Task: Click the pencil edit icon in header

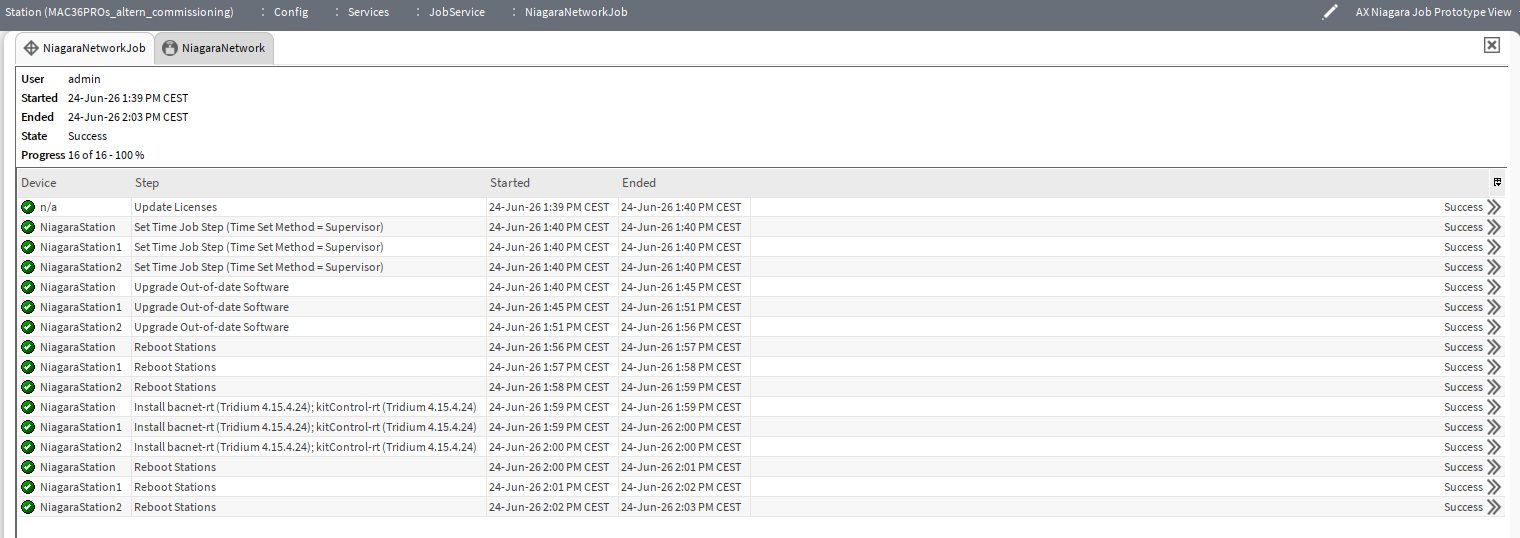Action: coord(1330,12)
